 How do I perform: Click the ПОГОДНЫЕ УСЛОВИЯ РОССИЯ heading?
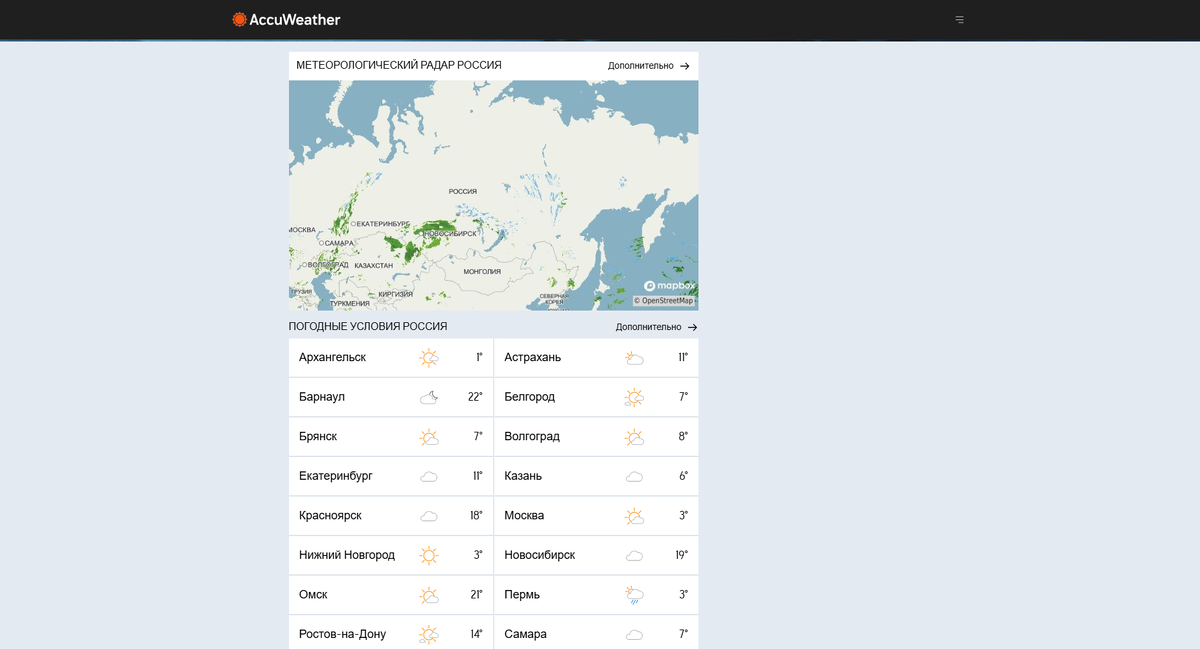point(368,327)
